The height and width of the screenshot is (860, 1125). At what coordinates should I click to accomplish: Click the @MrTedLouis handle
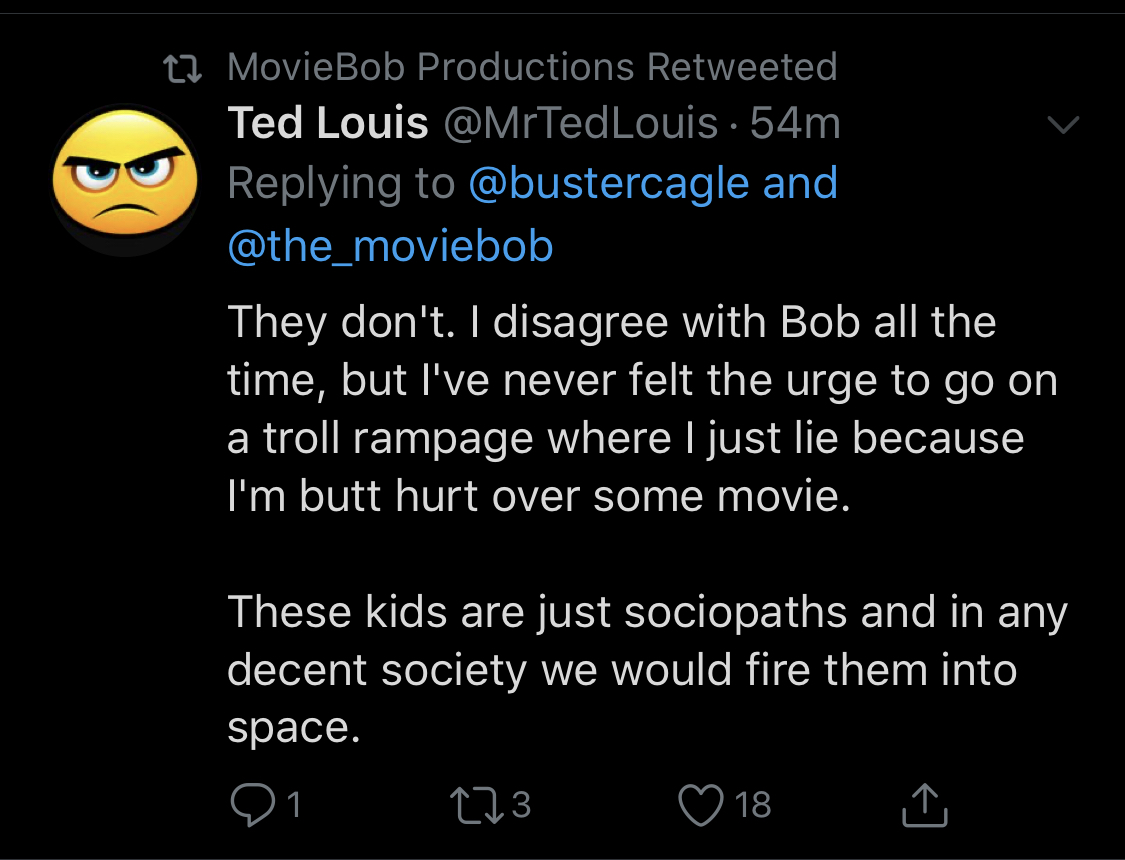tap(581, 123)
